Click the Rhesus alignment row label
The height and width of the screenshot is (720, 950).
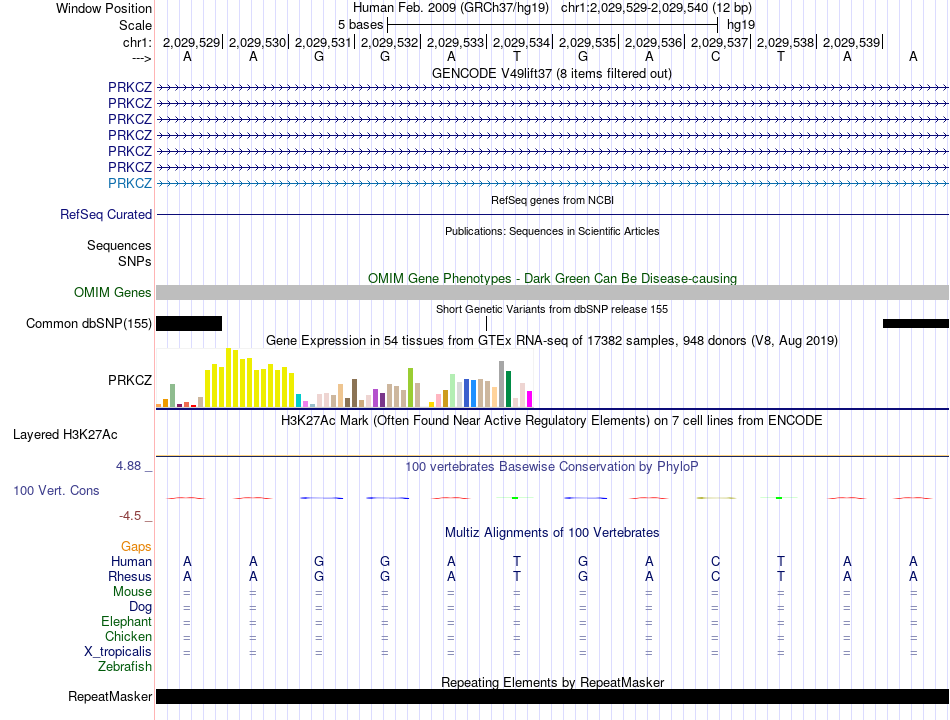coord(130,576)
